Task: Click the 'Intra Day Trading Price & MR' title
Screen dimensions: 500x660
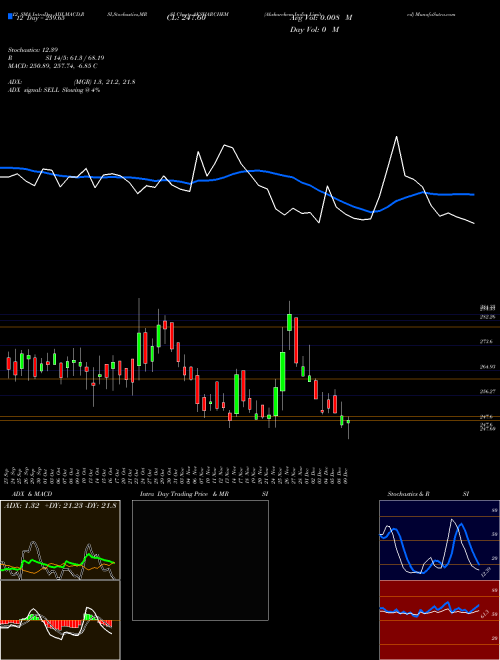Action: click(185, 494)
